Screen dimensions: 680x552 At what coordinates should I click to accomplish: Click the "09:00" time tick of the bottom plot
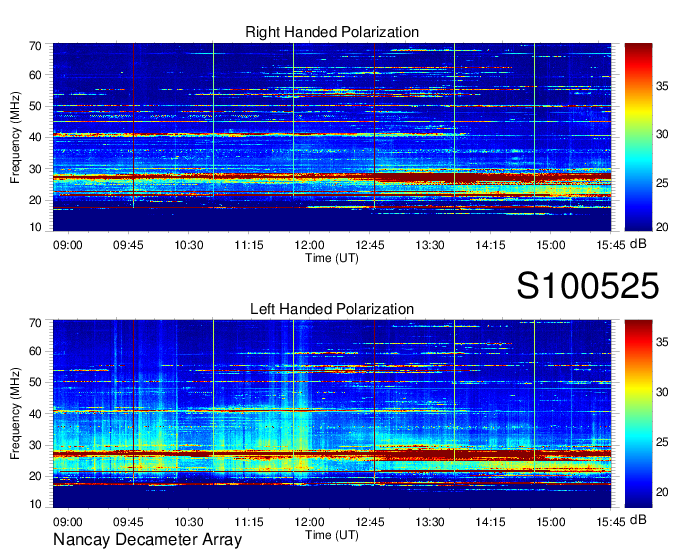pyautogui.click(x=68, y=522)
